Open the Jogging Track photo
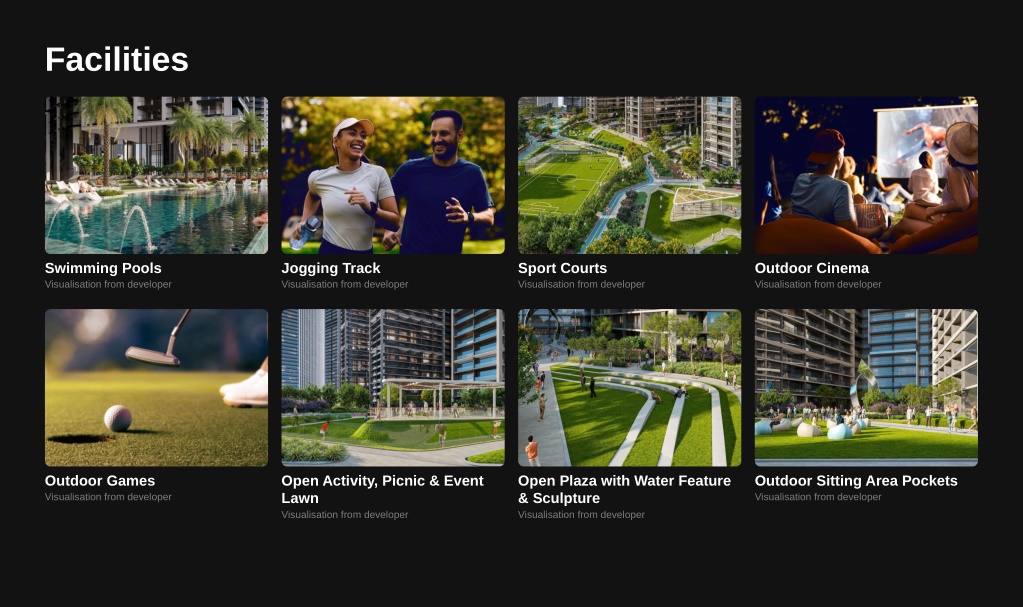 pyautogui.click(x=393, y=176)
